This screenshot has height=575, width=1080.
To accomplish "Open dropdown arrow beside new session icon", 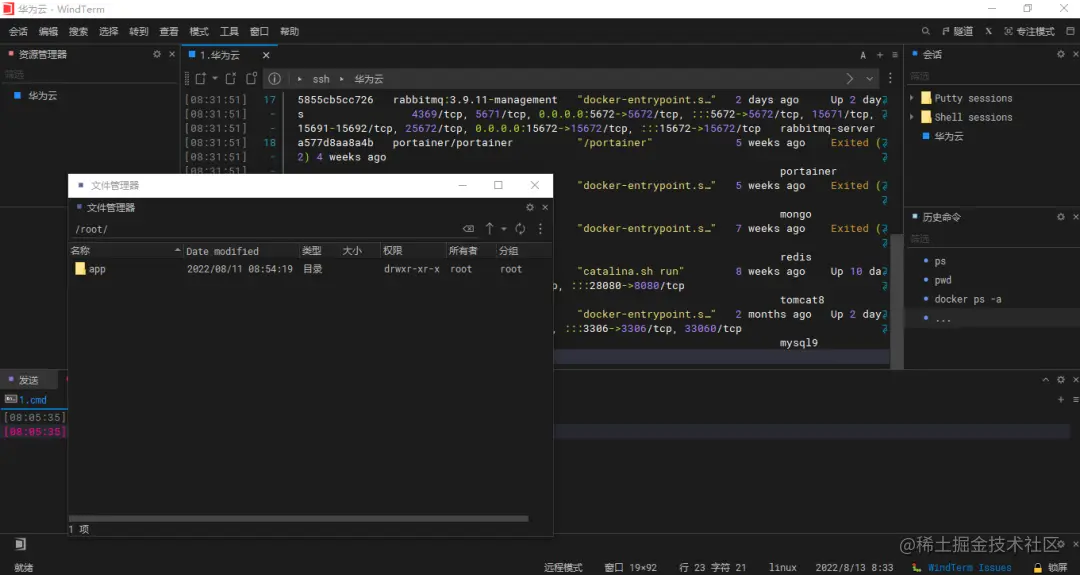I will (215, 79).
